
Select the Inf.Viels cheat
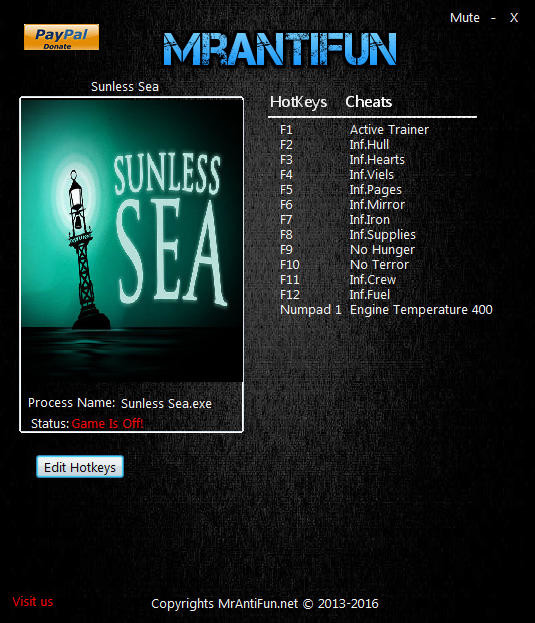tap(372, 175)
